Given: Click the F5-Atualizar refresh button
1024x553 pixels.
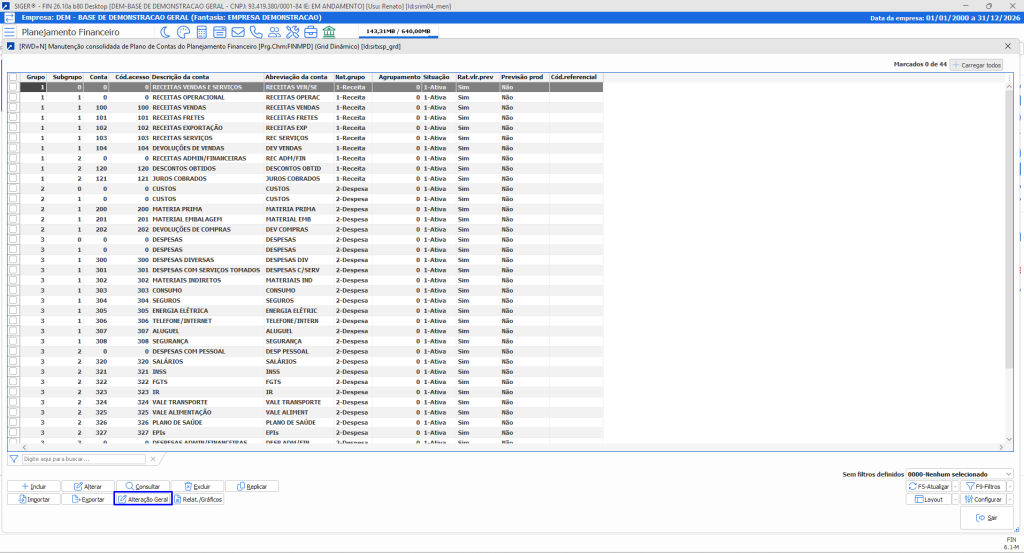Looking at the screenshot, I should tap(929, 486).
